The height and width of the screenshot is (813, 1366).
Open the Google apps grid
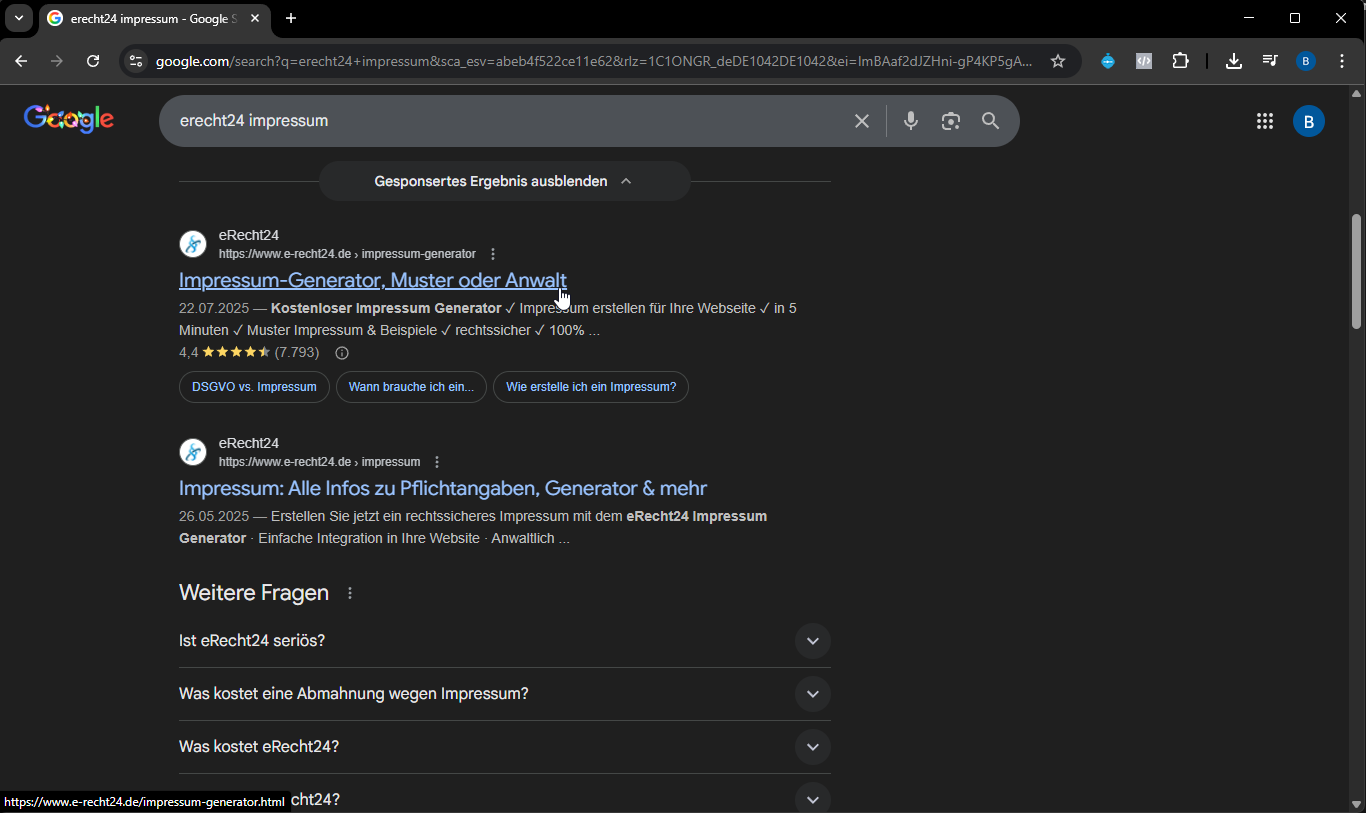[1265, 121]
